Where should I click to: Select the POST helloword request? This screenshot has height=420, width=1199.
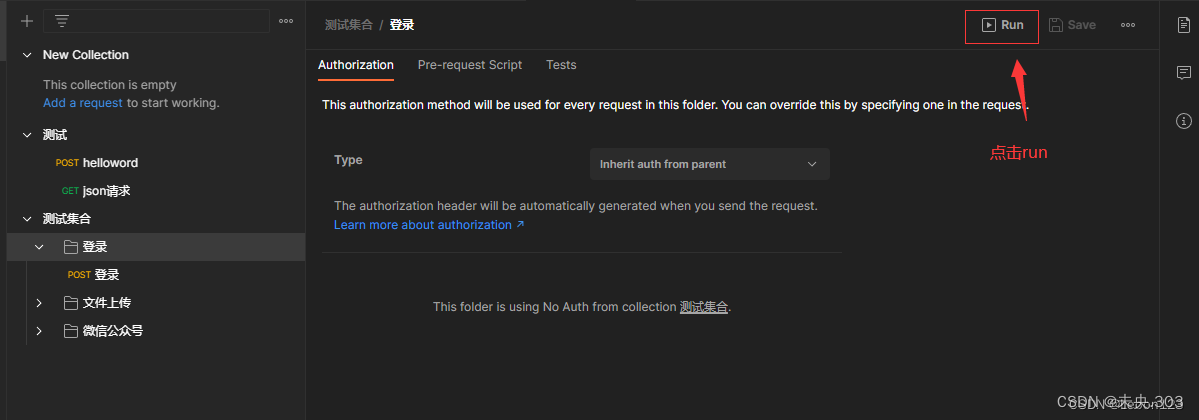tap(110, 163)
